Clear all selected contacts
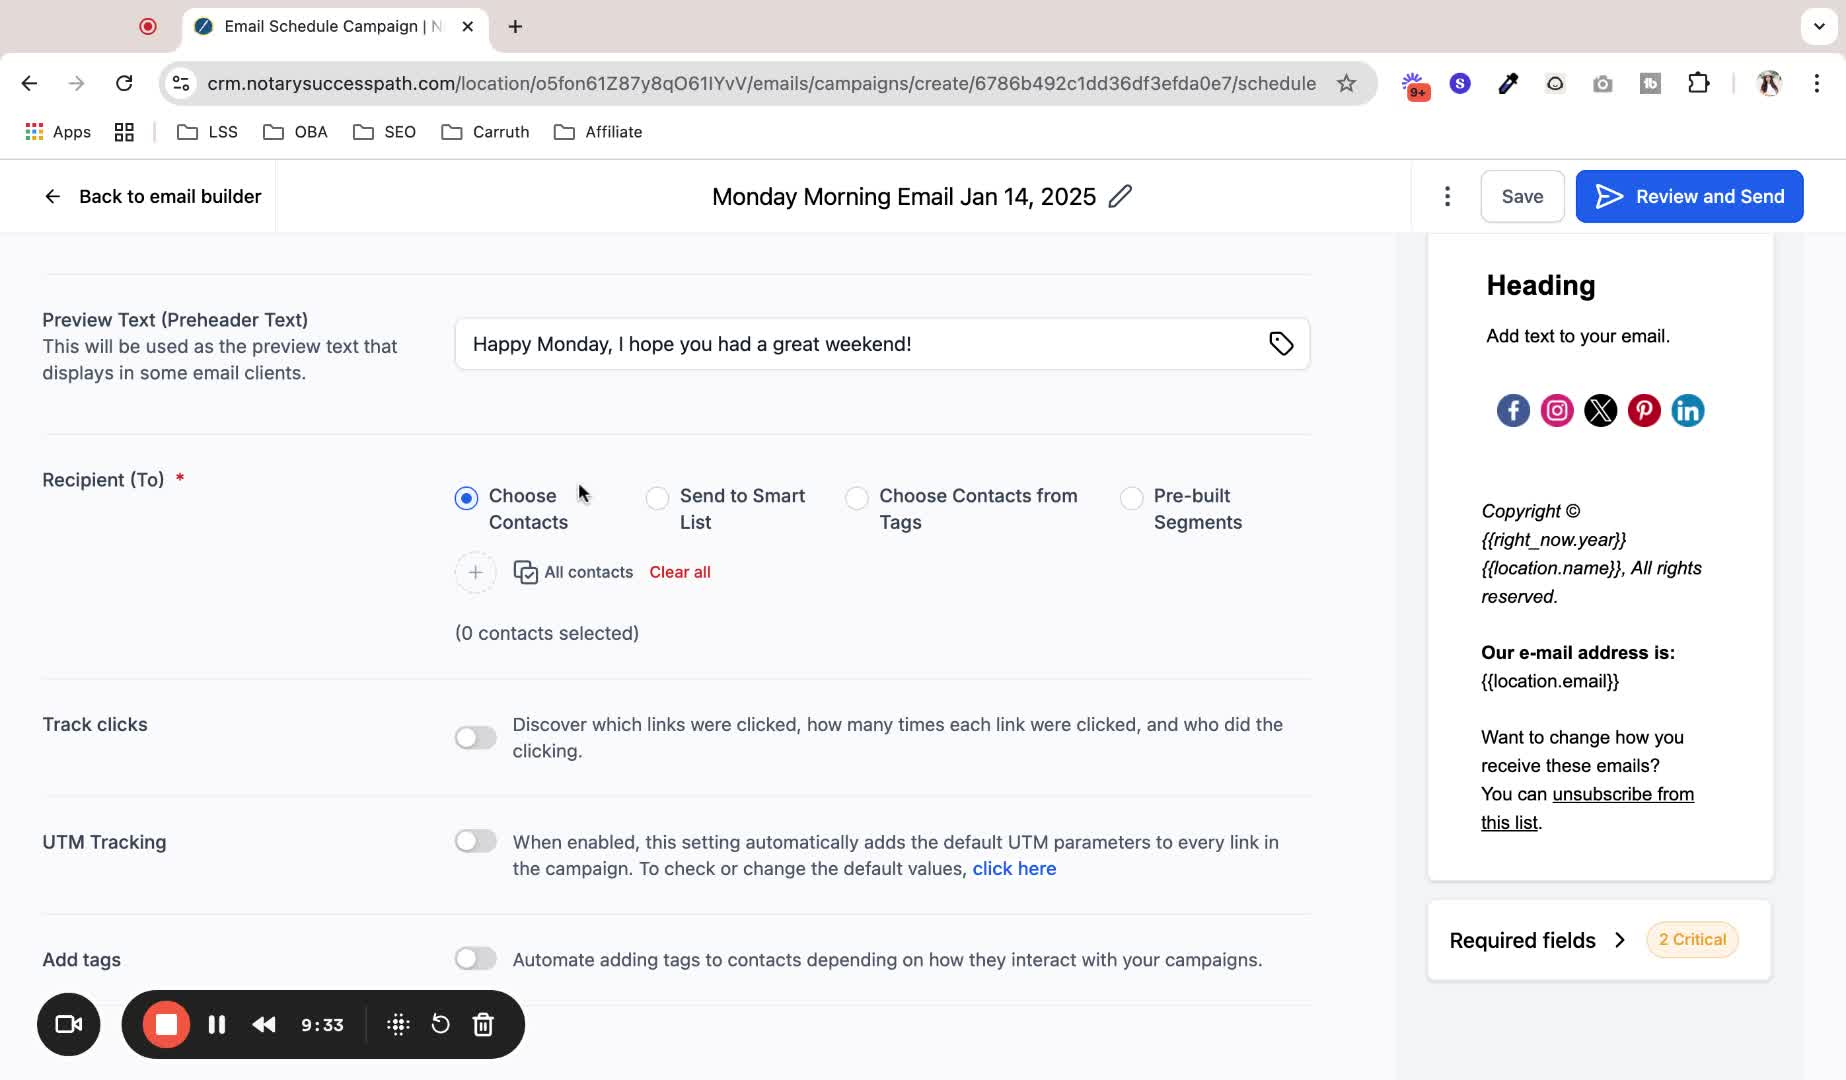This screenshot has height=1080, width=1846. point(680,572)
